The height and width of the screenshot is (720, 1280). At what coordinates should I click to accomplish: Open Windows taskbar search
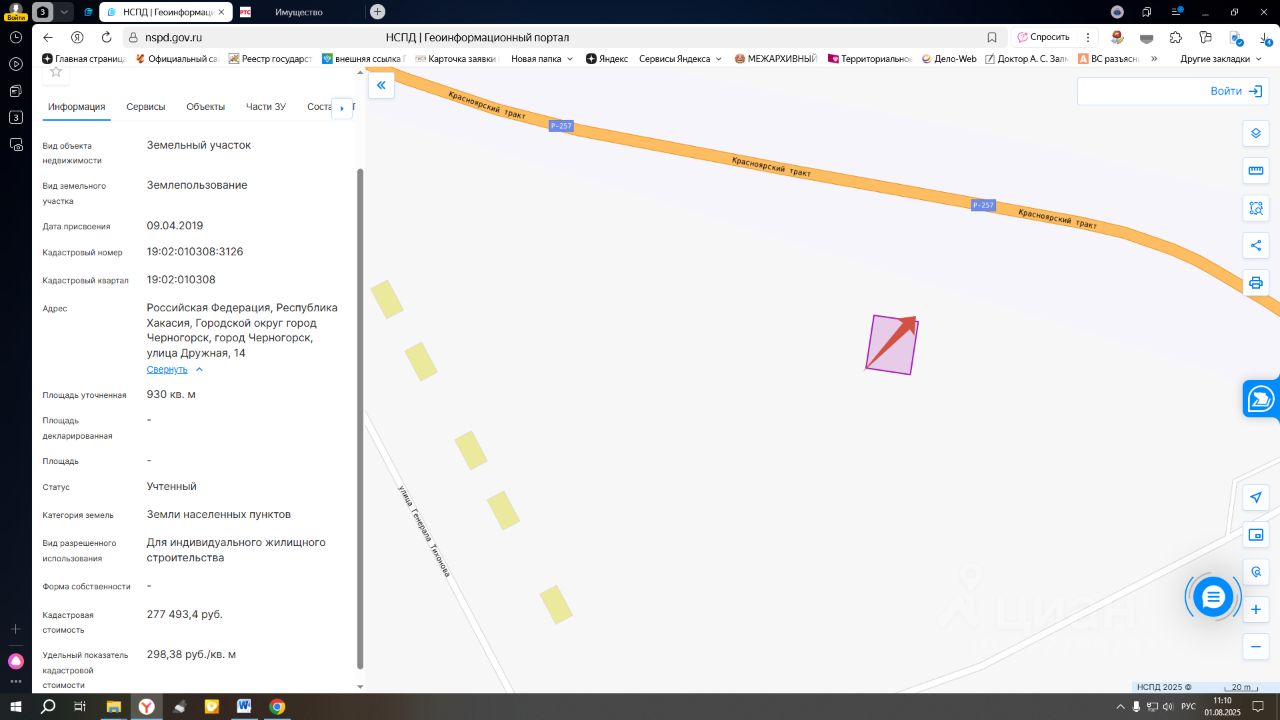[47, 707]
